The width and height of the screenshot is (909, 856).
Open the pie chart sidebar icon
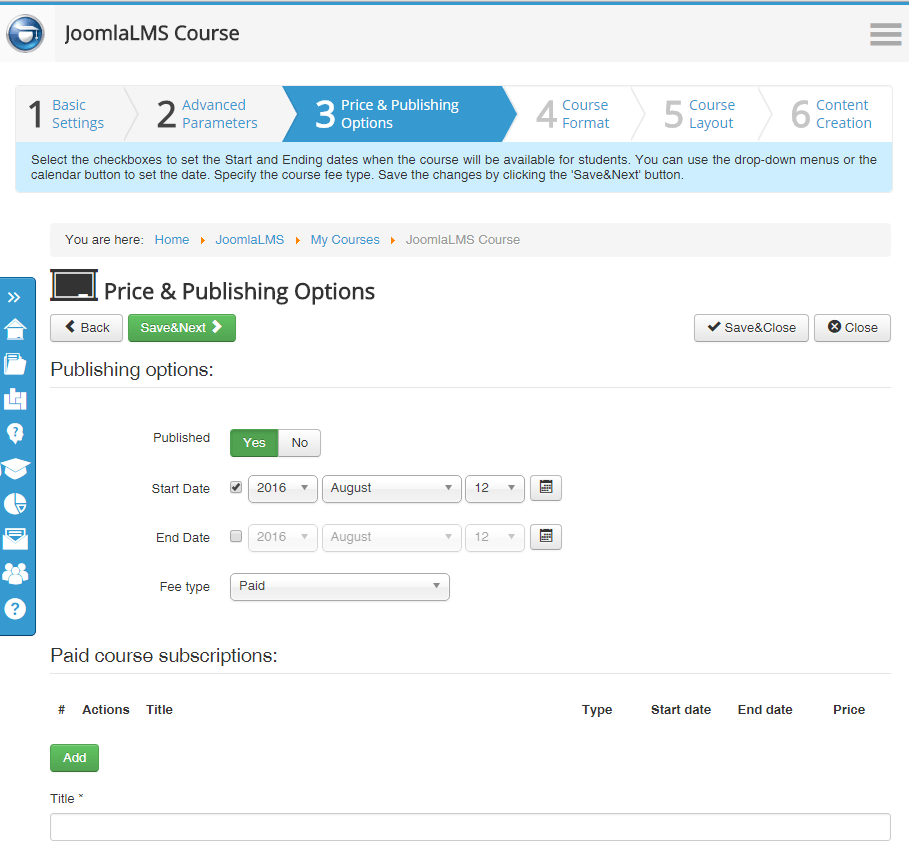pos(15,504)
